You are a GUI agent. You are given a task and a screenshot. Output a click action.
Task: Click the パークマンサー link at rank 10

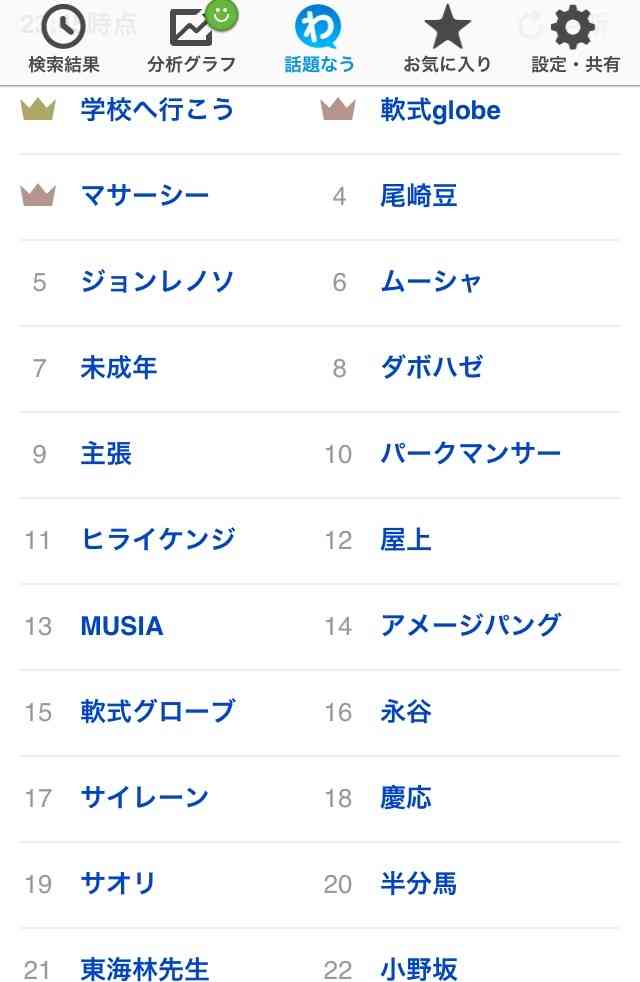pyautogui.click(x=468, y=453)
